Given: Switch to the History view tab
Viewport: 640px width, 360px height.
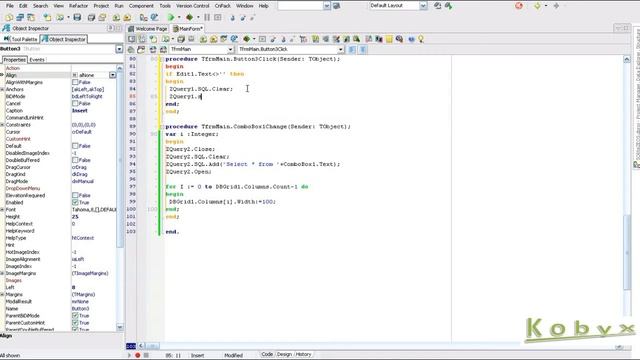Looking at the screenshot, I should pos(303,354).
